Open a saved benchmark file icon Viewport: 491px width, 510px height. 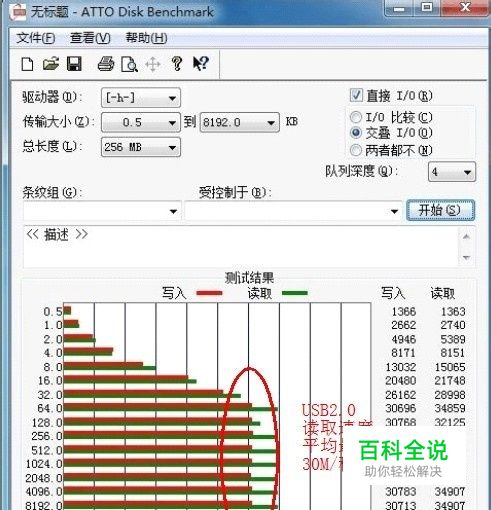click(51, 64)
